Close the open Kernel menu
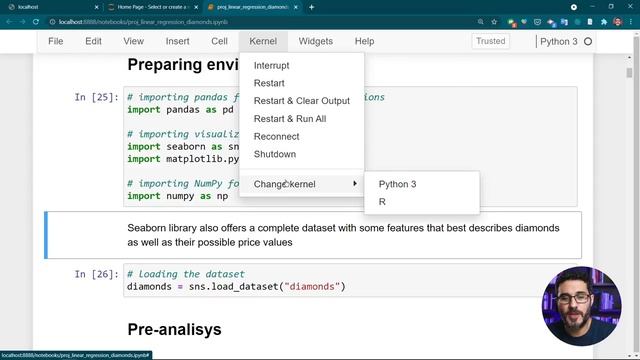 click(263, 41)
